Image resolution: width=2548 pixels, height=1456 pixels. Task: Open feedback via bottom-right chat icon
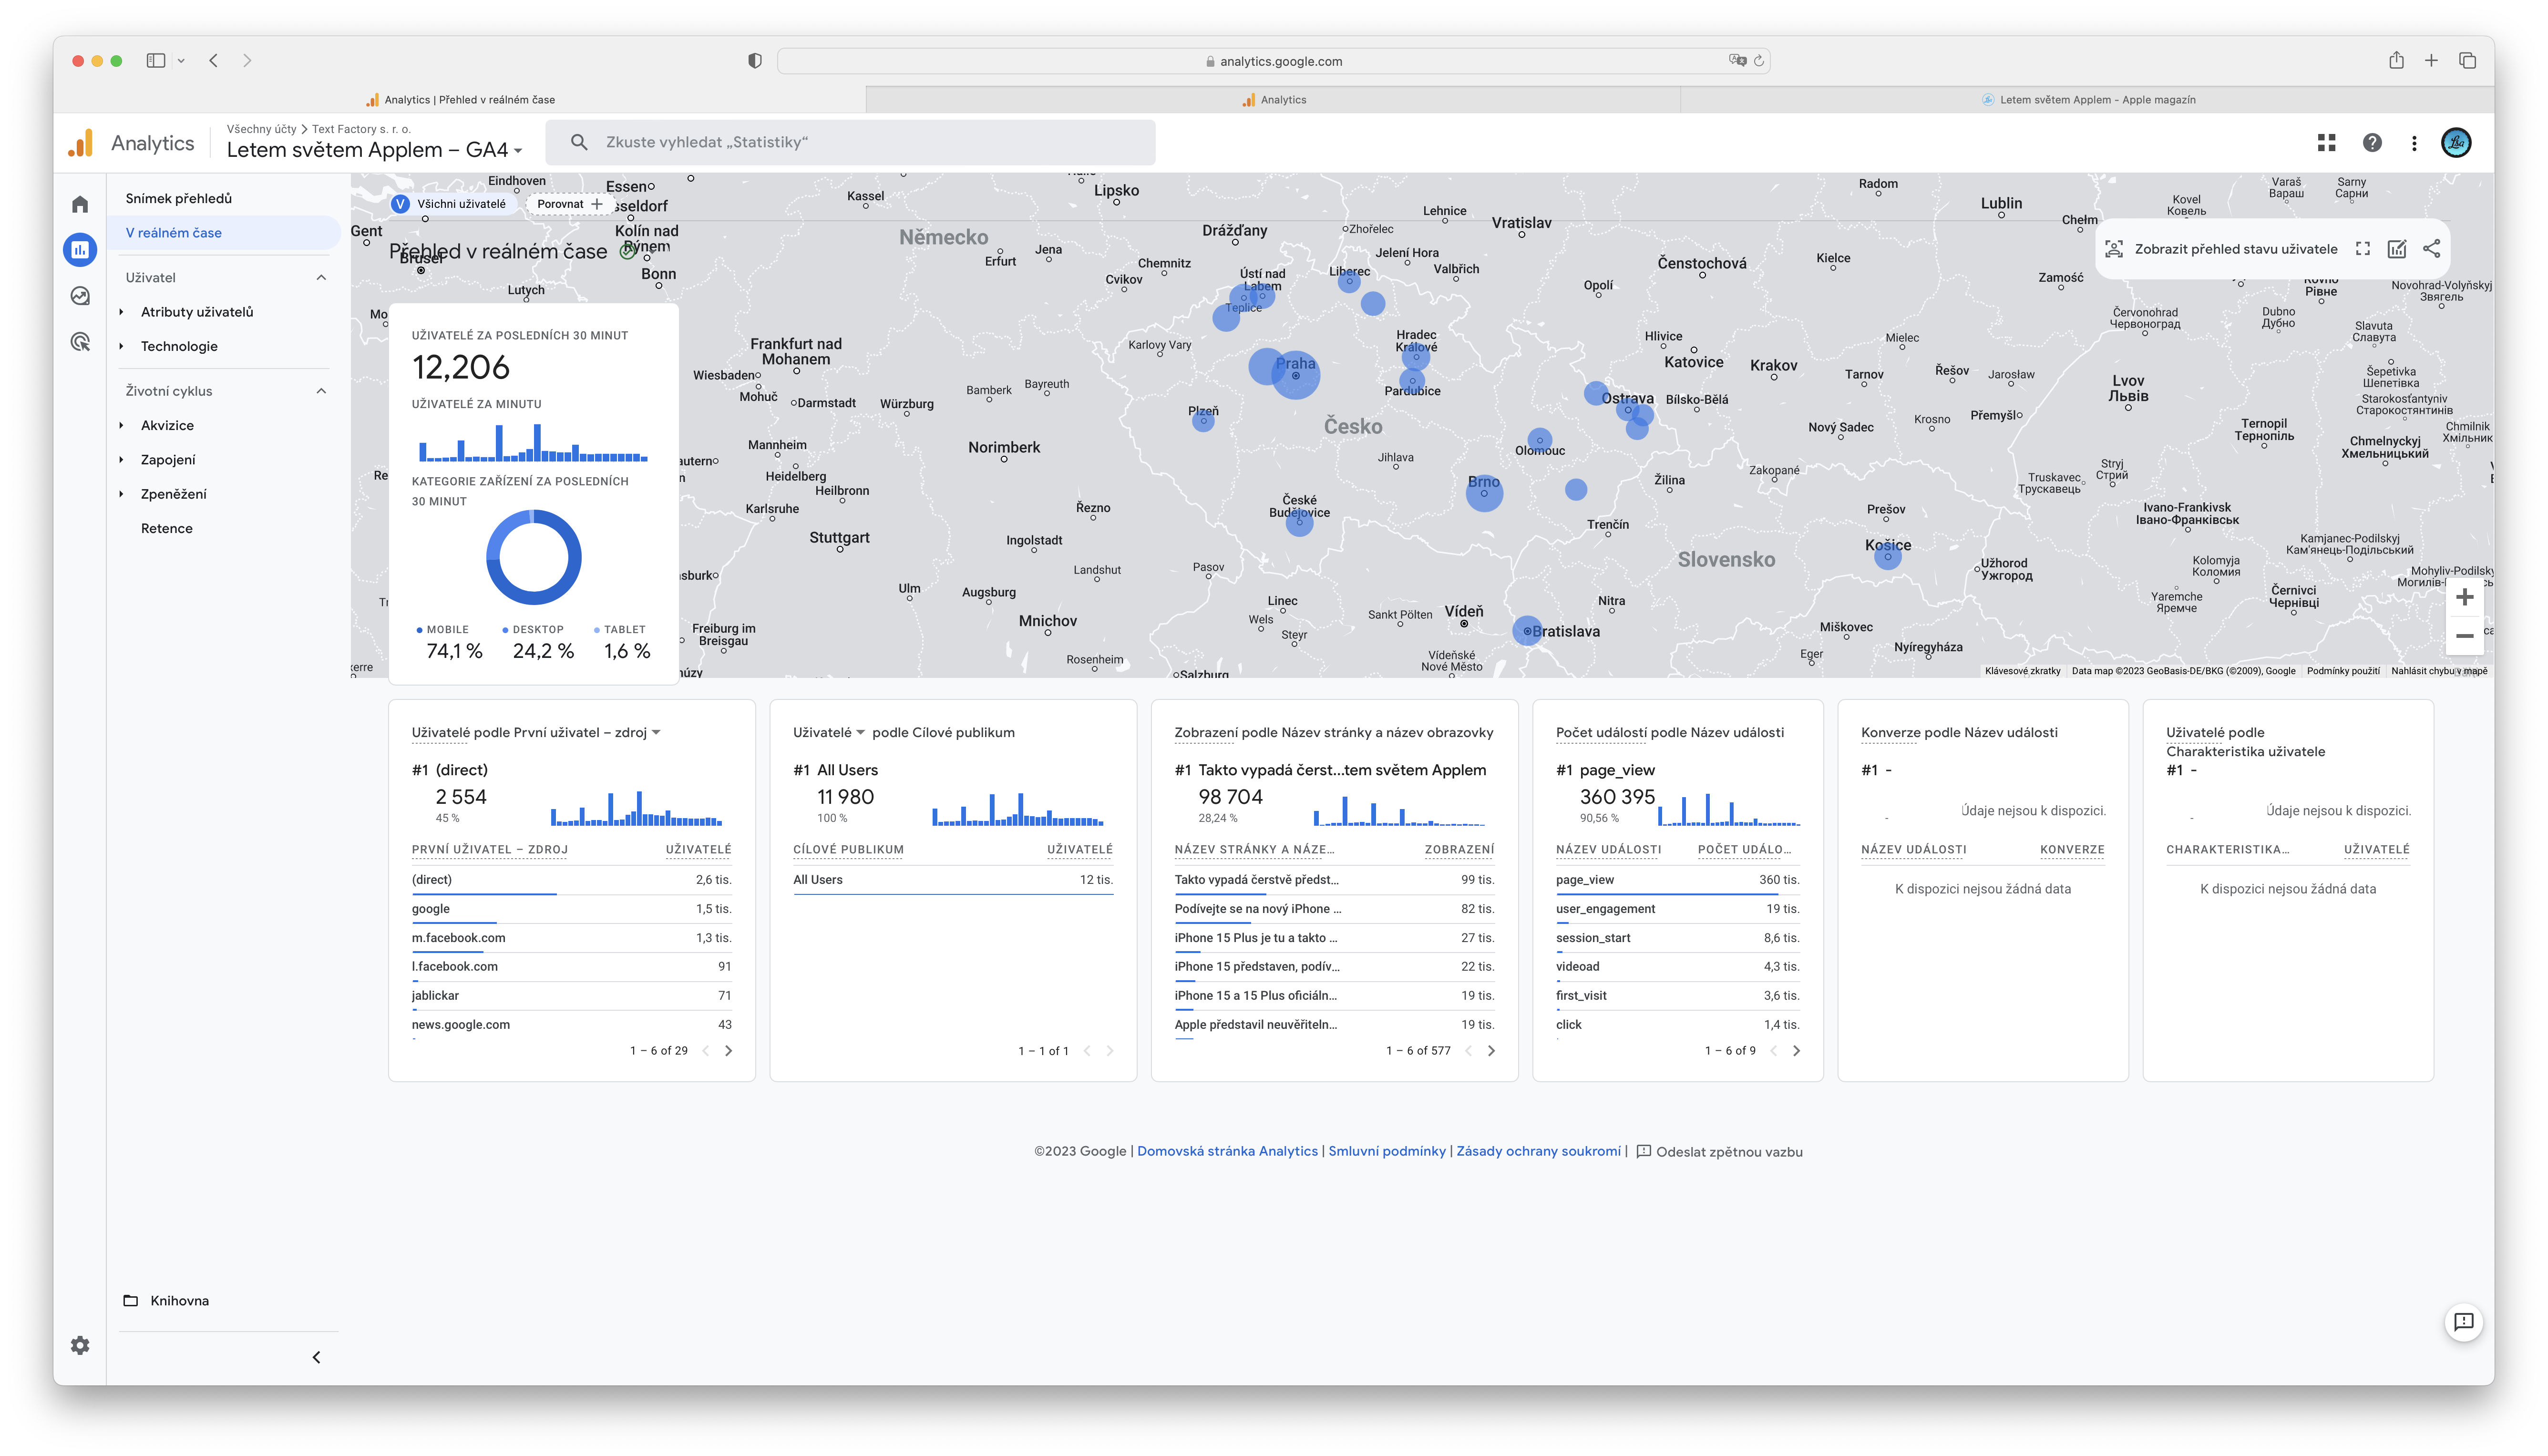click(x=2464, y=1322)
